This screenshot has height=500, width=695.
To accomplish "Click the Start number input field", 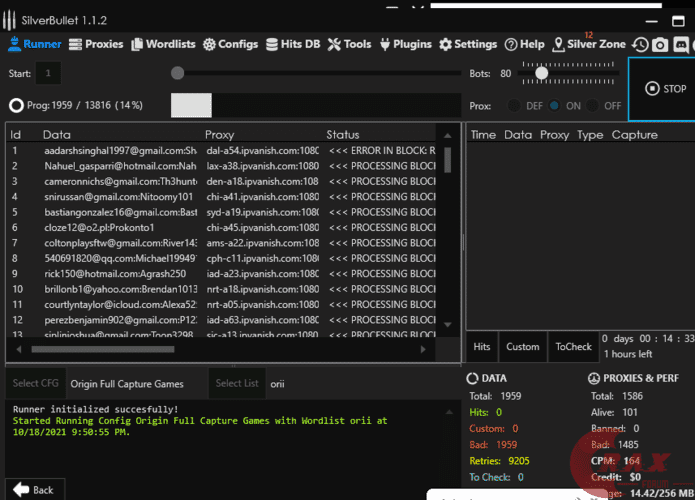I will [48, 73].
